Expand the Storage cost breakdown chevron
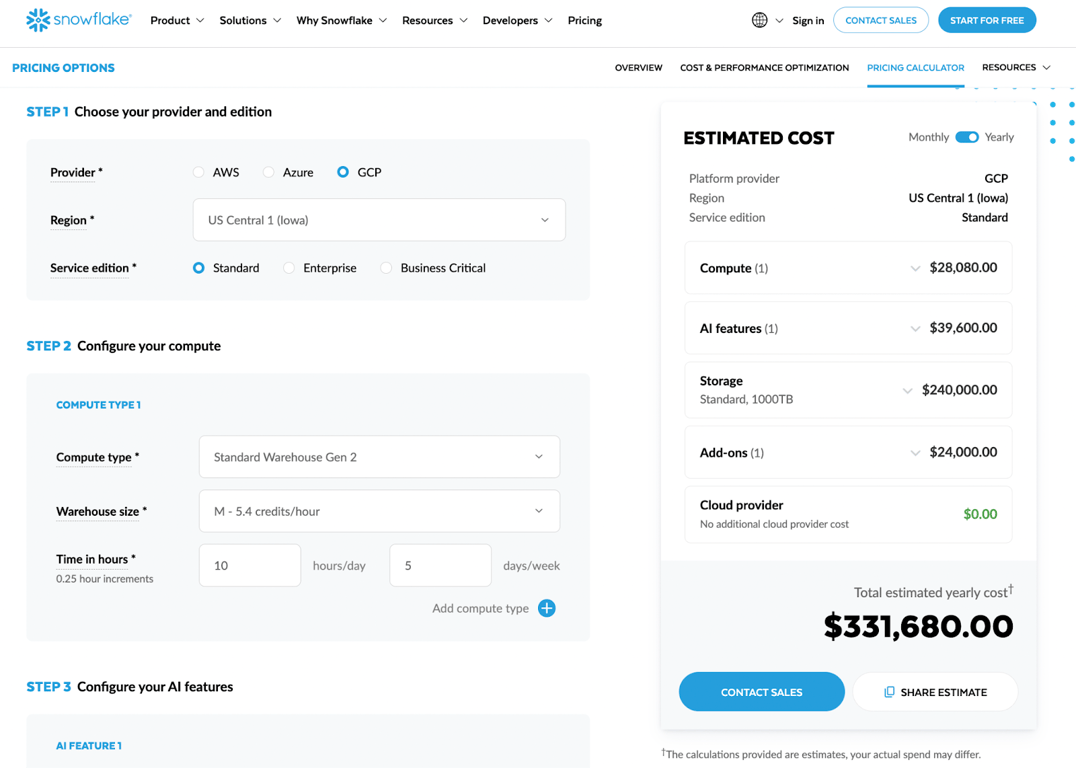Image resolution: width=1076 pixels, height=768 pixels. 907,391
